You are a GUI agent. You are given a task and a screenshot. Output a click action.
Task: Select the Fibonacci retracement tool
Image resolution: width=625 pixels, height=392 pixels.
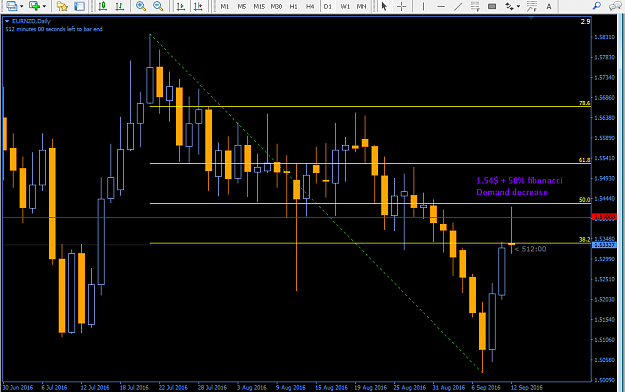click(475, 6)
